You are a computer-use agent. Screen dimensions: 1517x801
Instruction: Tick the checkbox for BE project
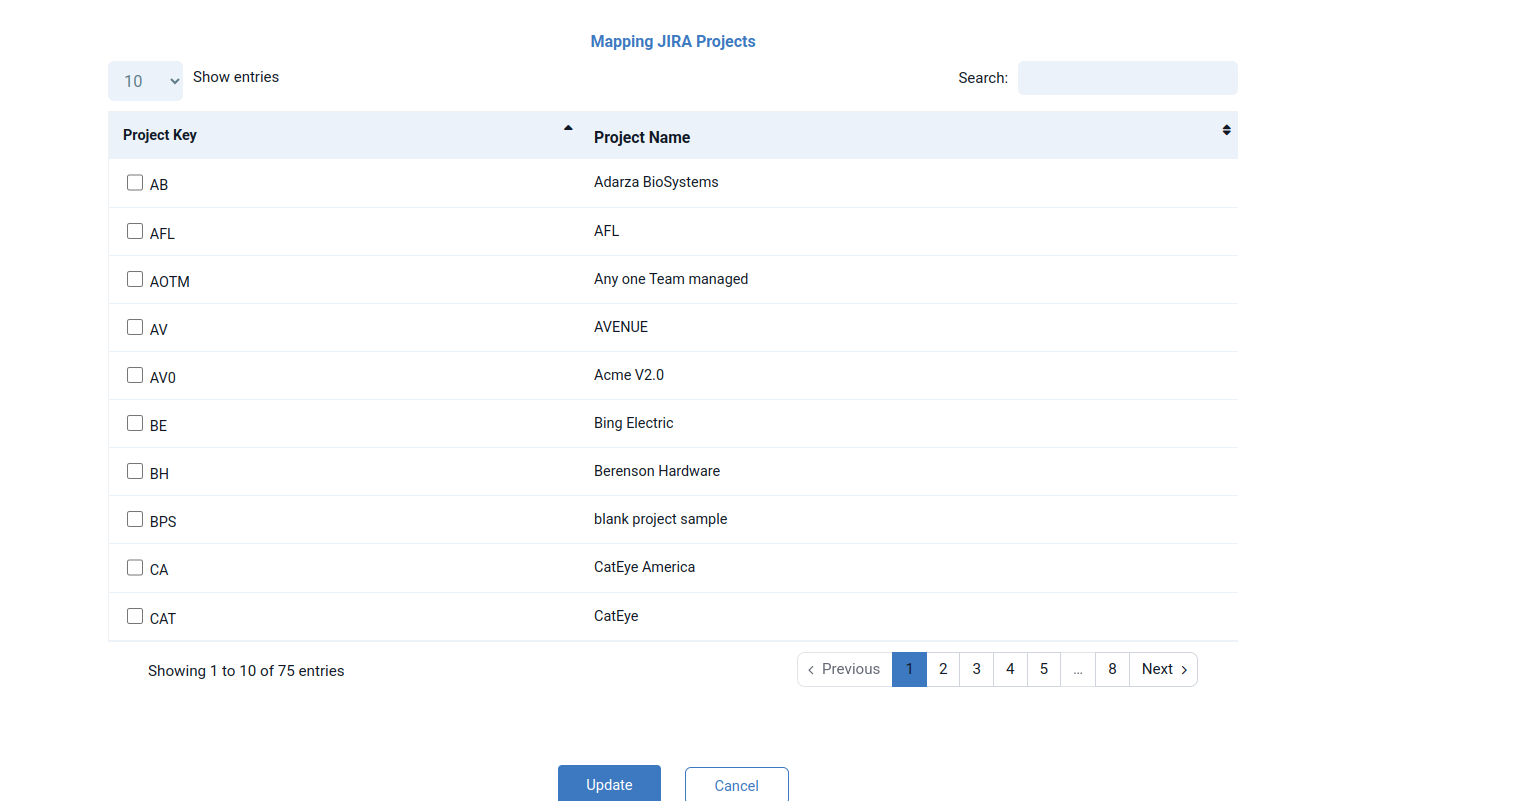click(x=135, y=423)
